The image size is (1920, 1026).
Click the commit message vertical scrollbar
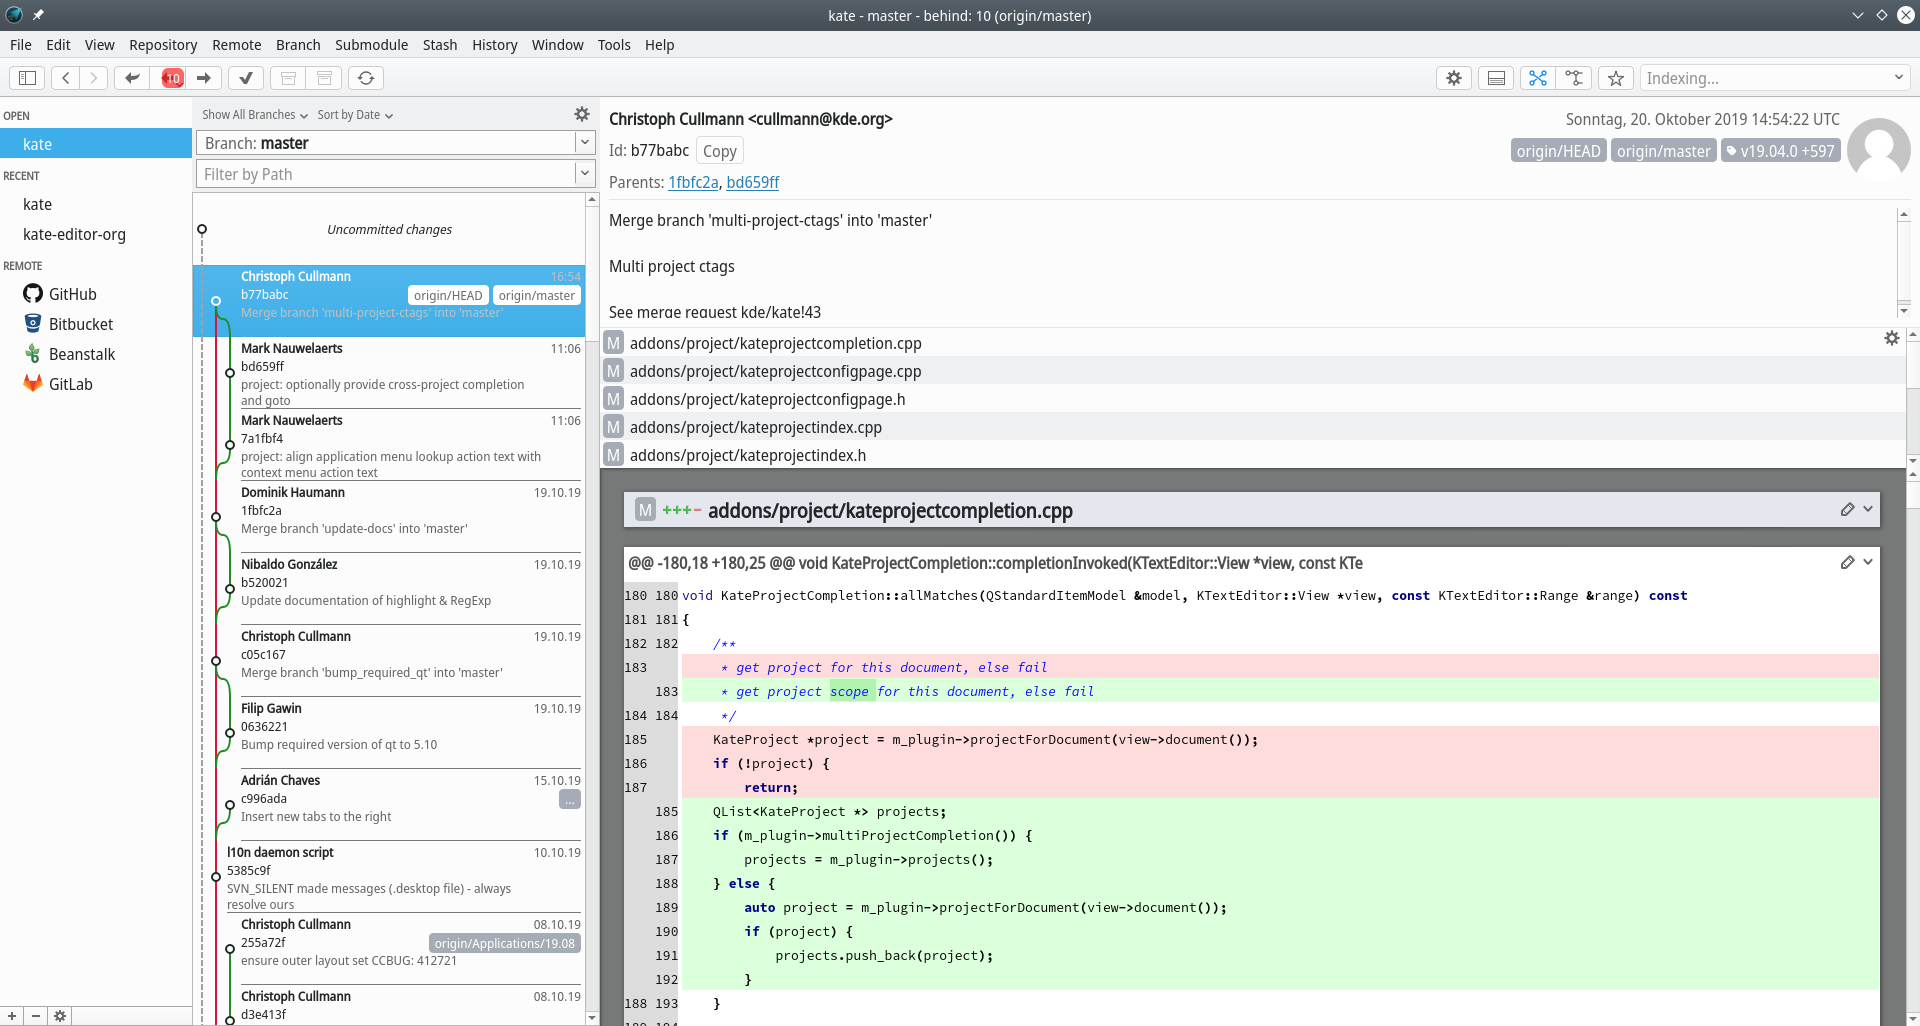click(1904, 262)
